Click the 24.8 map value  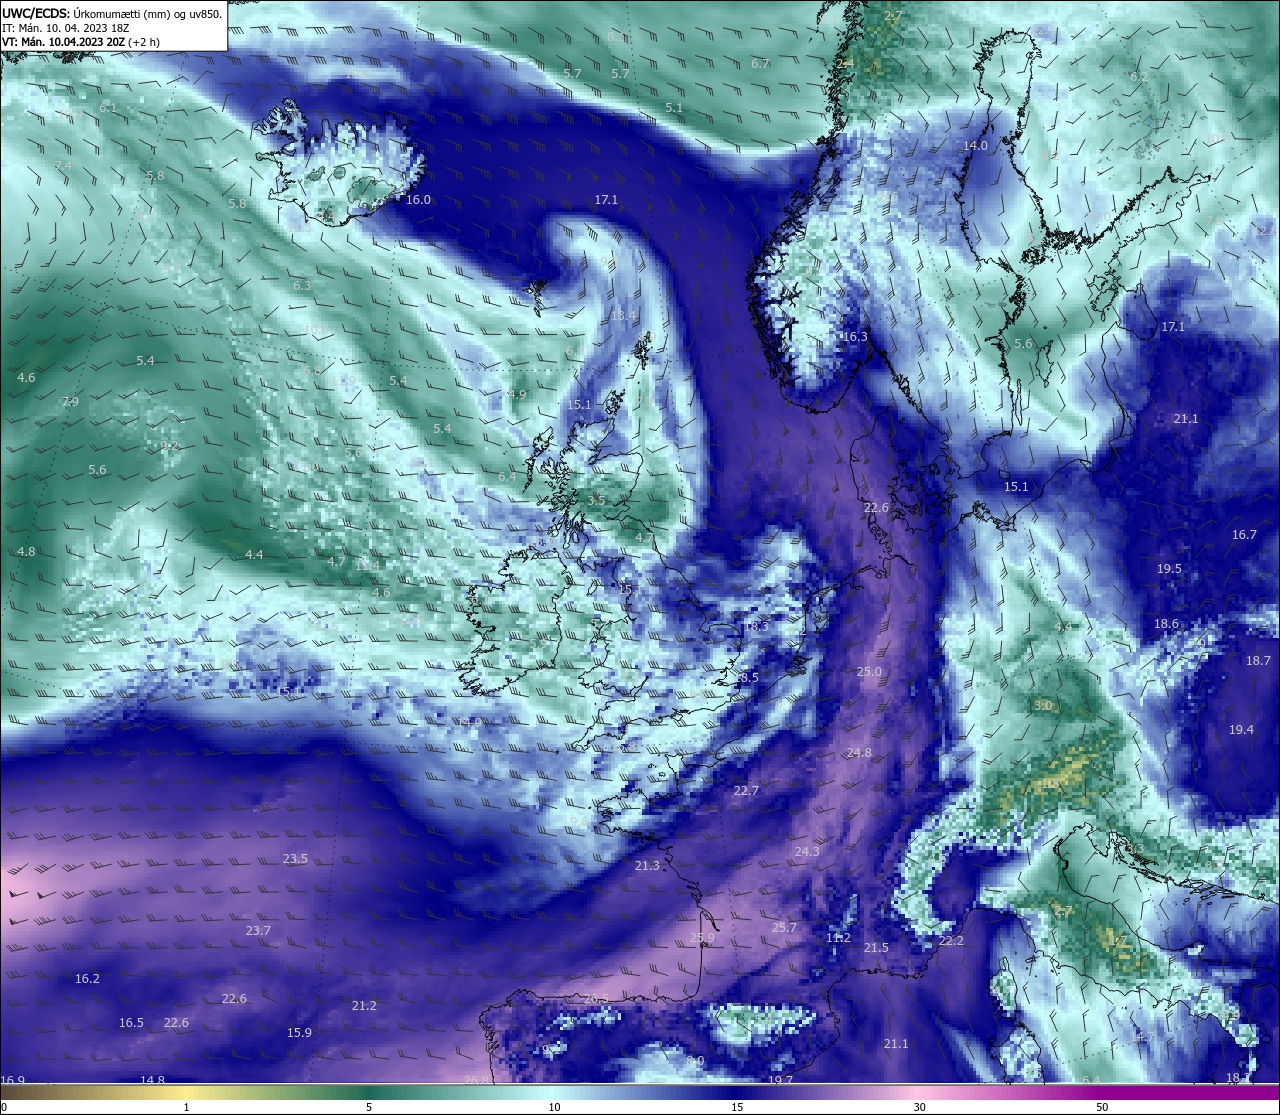(x=859, y=753)
